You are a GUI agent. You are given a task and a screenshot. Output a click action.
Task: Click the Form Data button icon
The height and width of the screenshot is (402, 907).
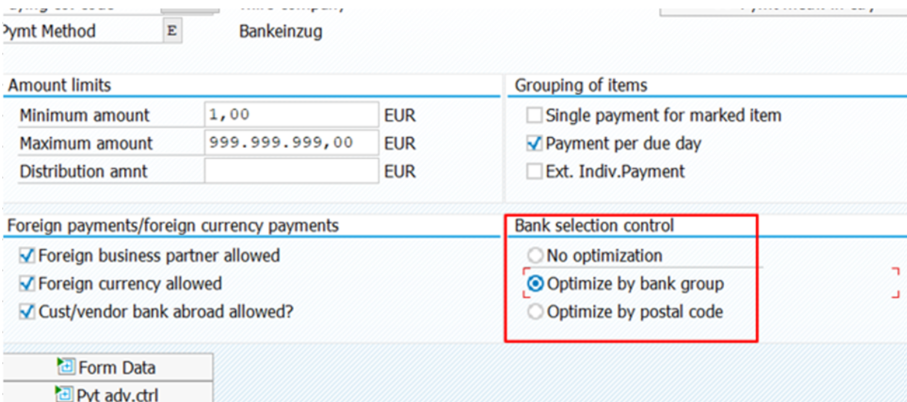pyautogui.click(x=65, y=367)
